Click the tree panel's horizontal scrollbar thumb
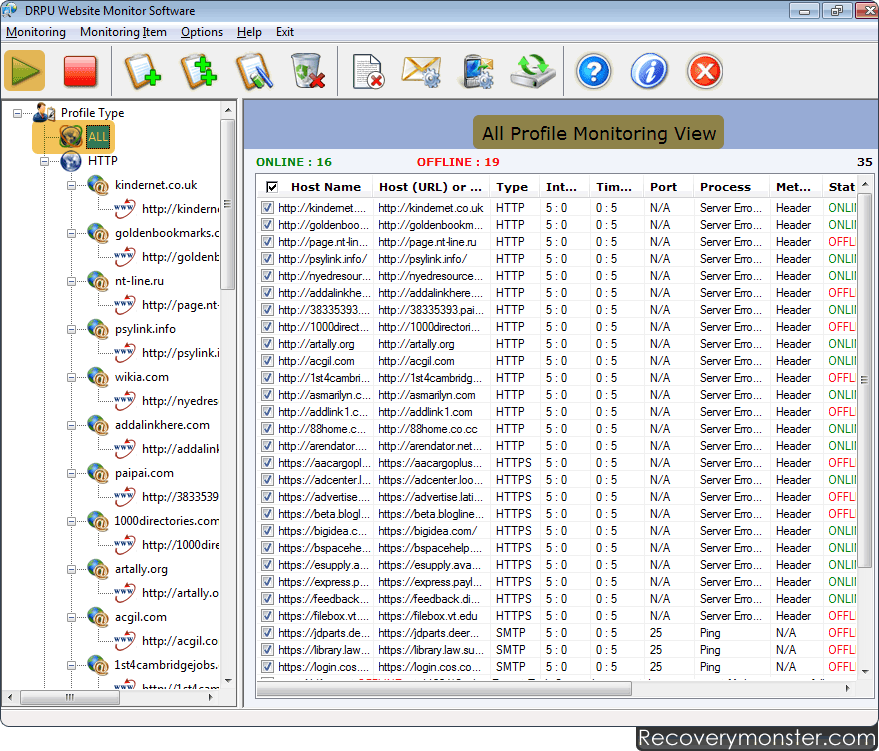Screen dimensions: 879x751 [70, 697]
